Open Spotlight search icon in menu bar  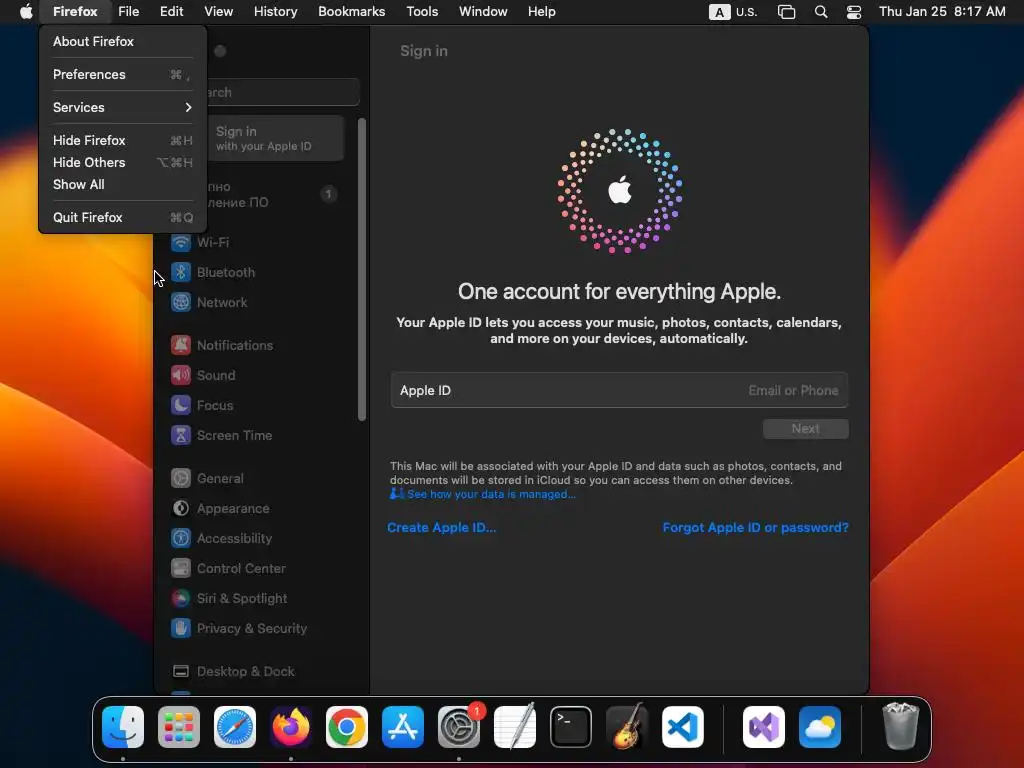(821, 12)
